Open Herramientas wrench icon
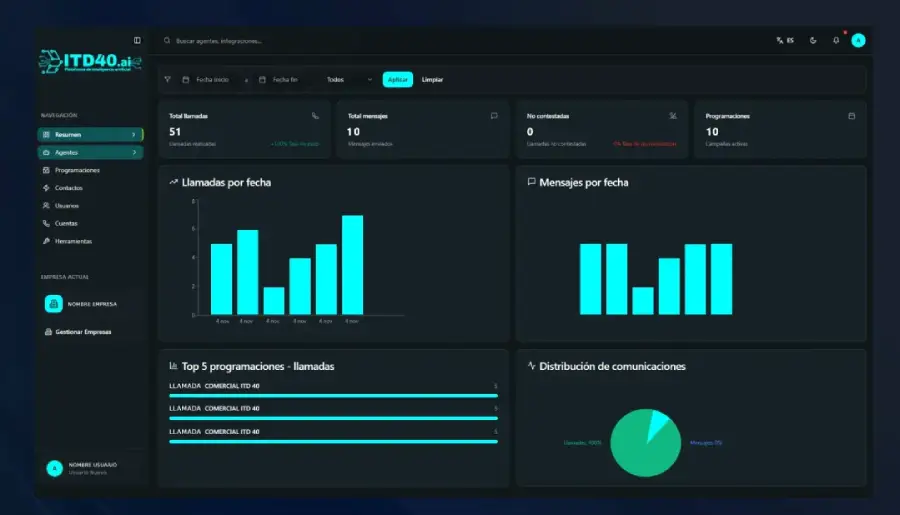 point(46,241)
